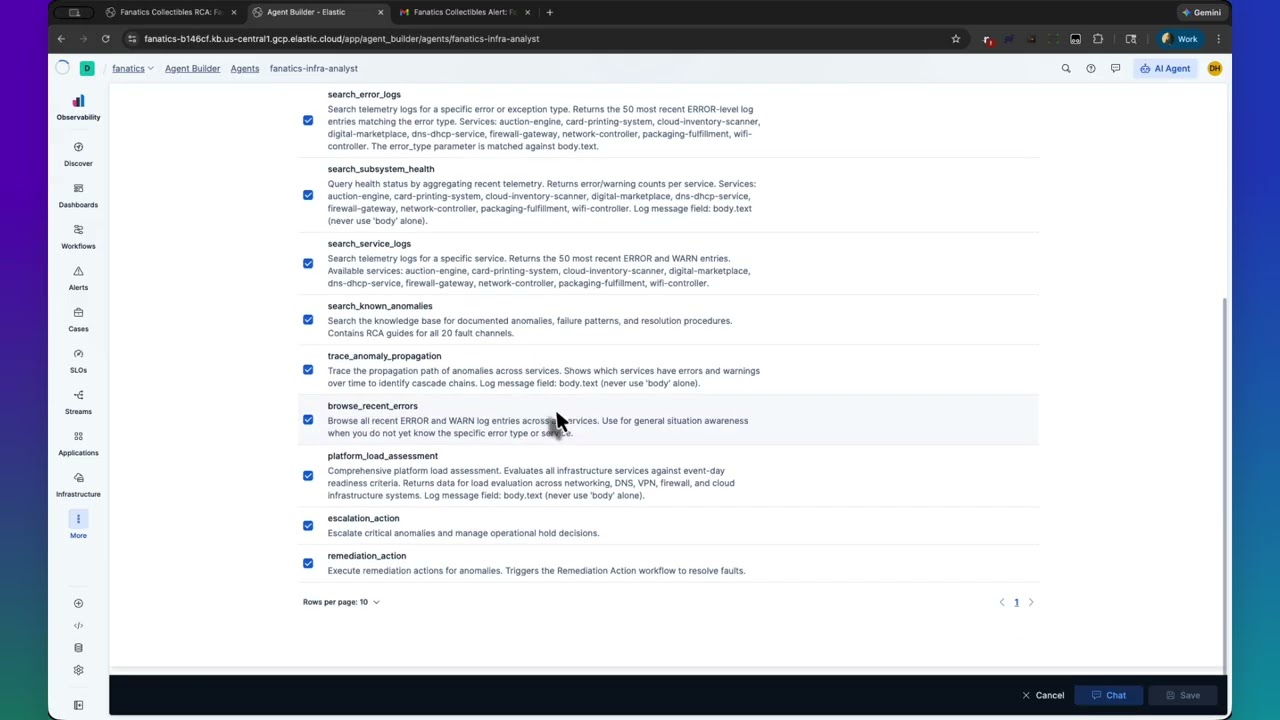Viewport: 1280px width, 720px height.
Task: Open the feedback chat icon in header
Action: click(1115, 68)
